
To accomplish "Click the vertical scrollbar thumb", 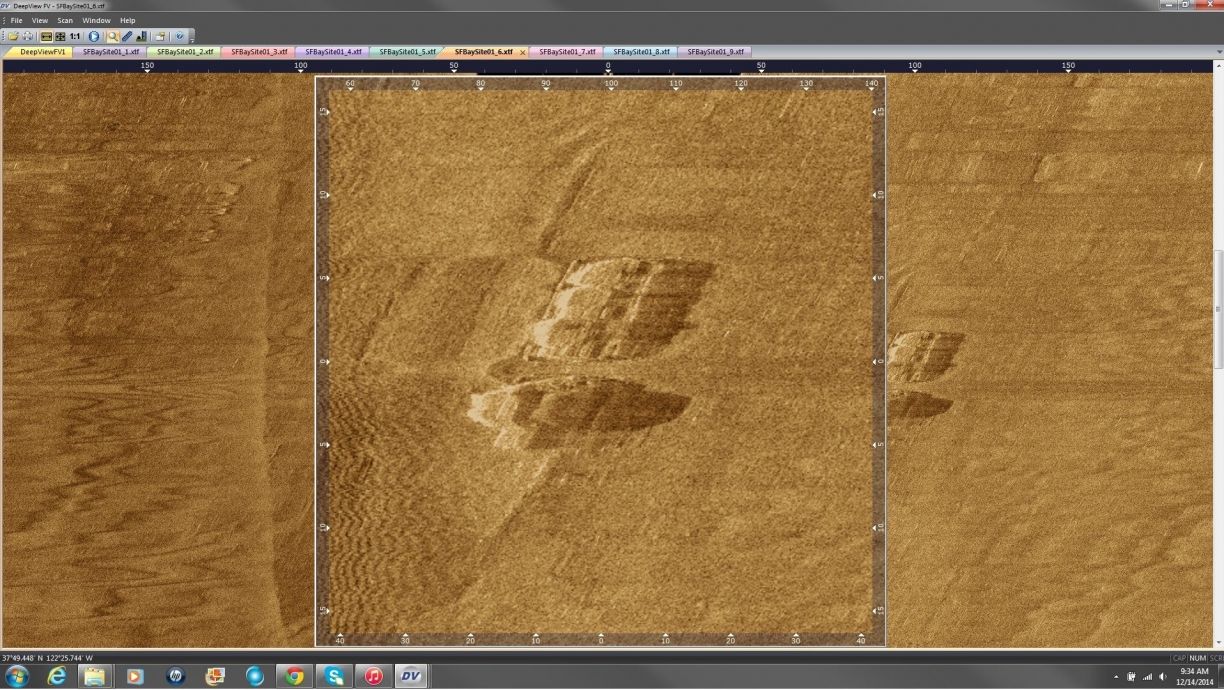I will click(x=1217, y=308).
